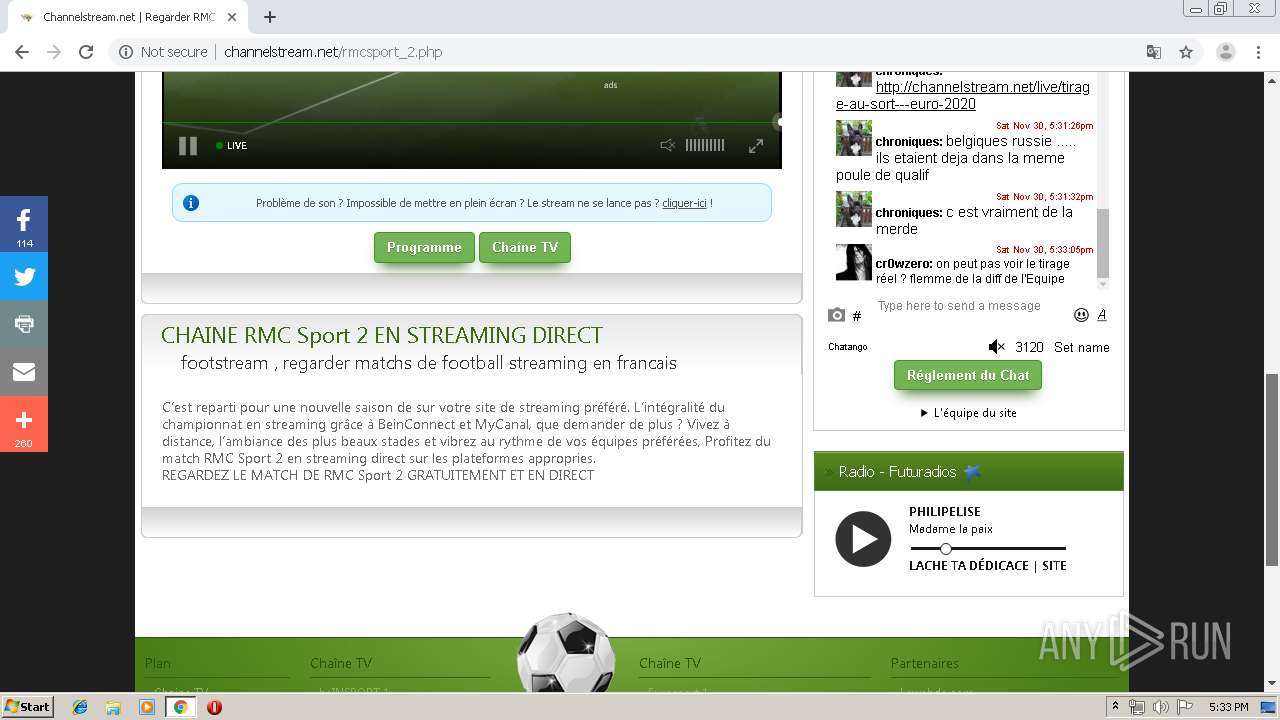Open the Chatango link
Image resolution: width=1280 pixels, height=720 pixels.
click(x=848, y=347)
